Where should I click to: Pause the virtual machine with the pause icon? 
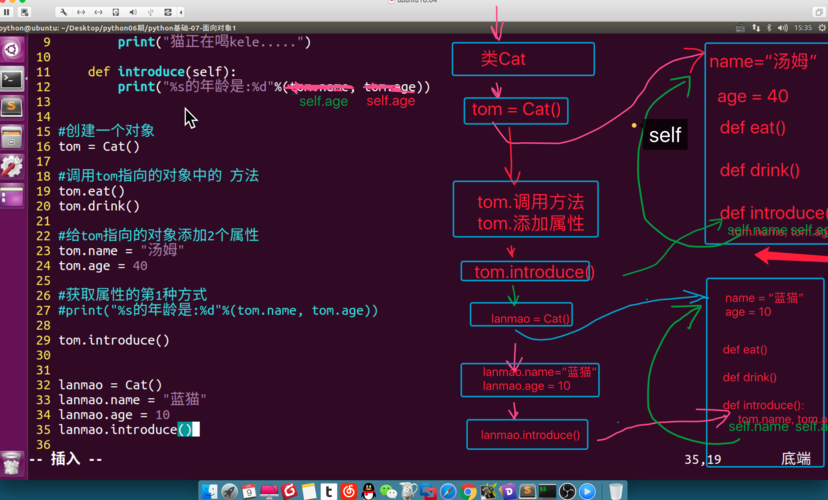coord(7,12)
